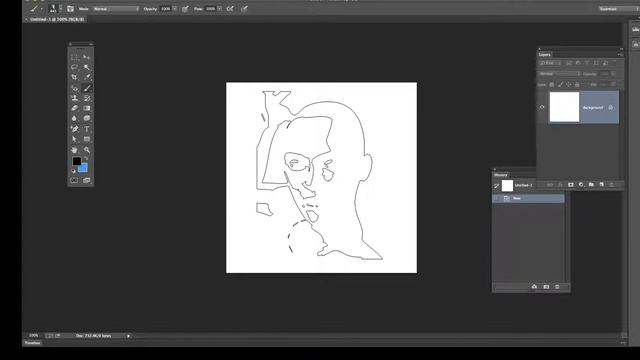Select the Eraser tool
The image size is (640, 360).
74,108
